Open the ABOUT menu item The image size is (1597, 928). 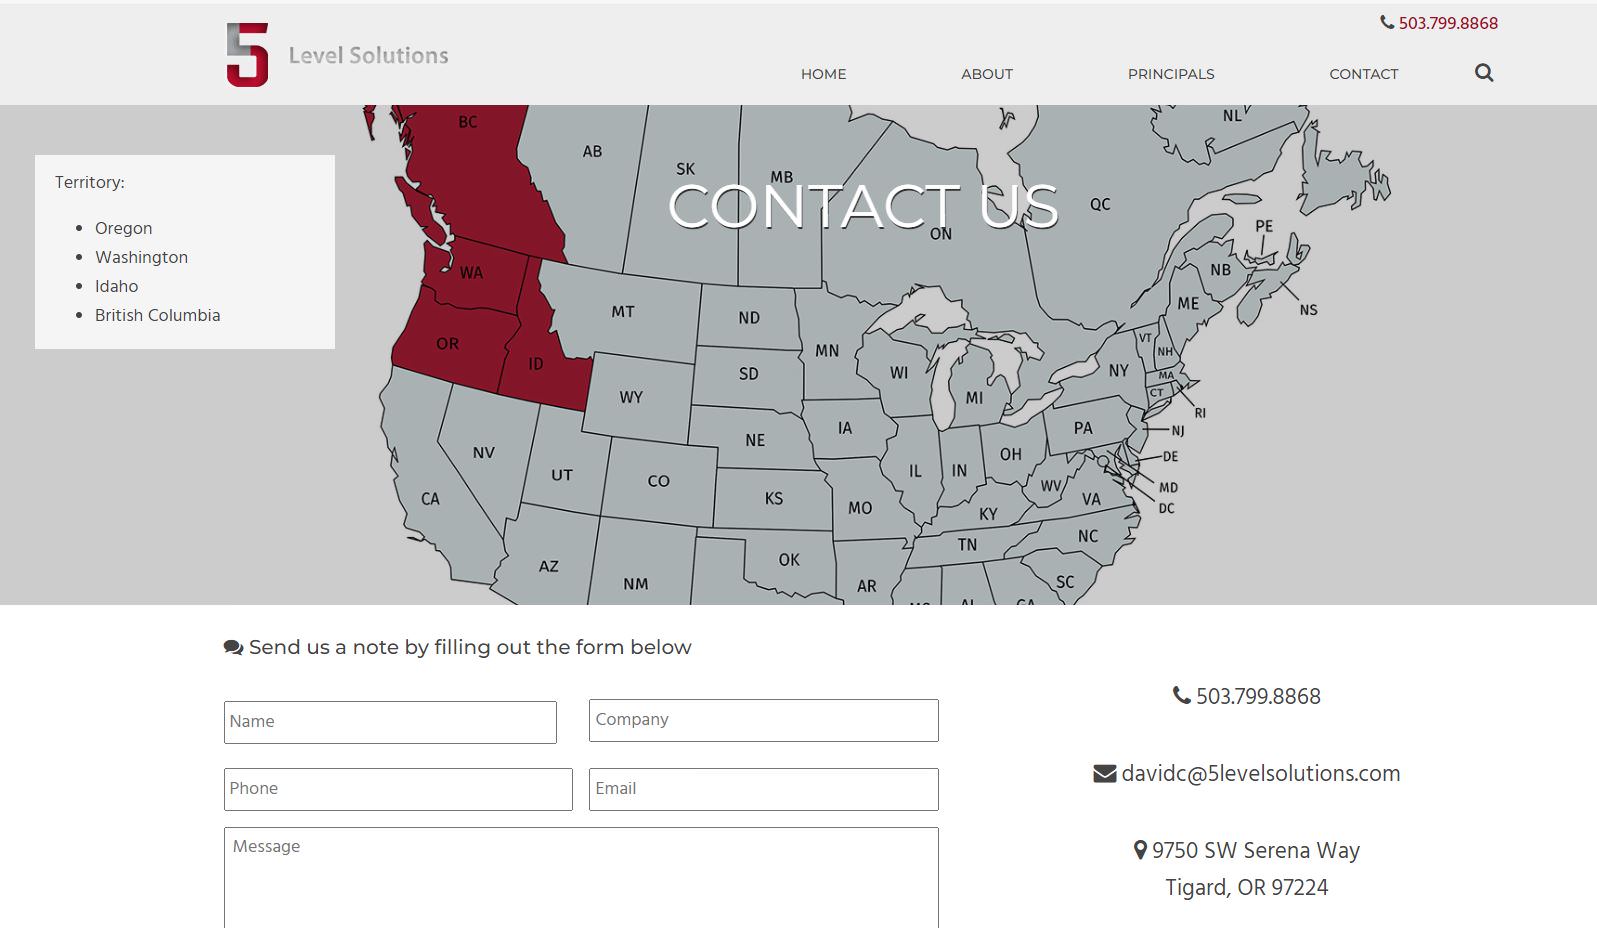[987, 74]
